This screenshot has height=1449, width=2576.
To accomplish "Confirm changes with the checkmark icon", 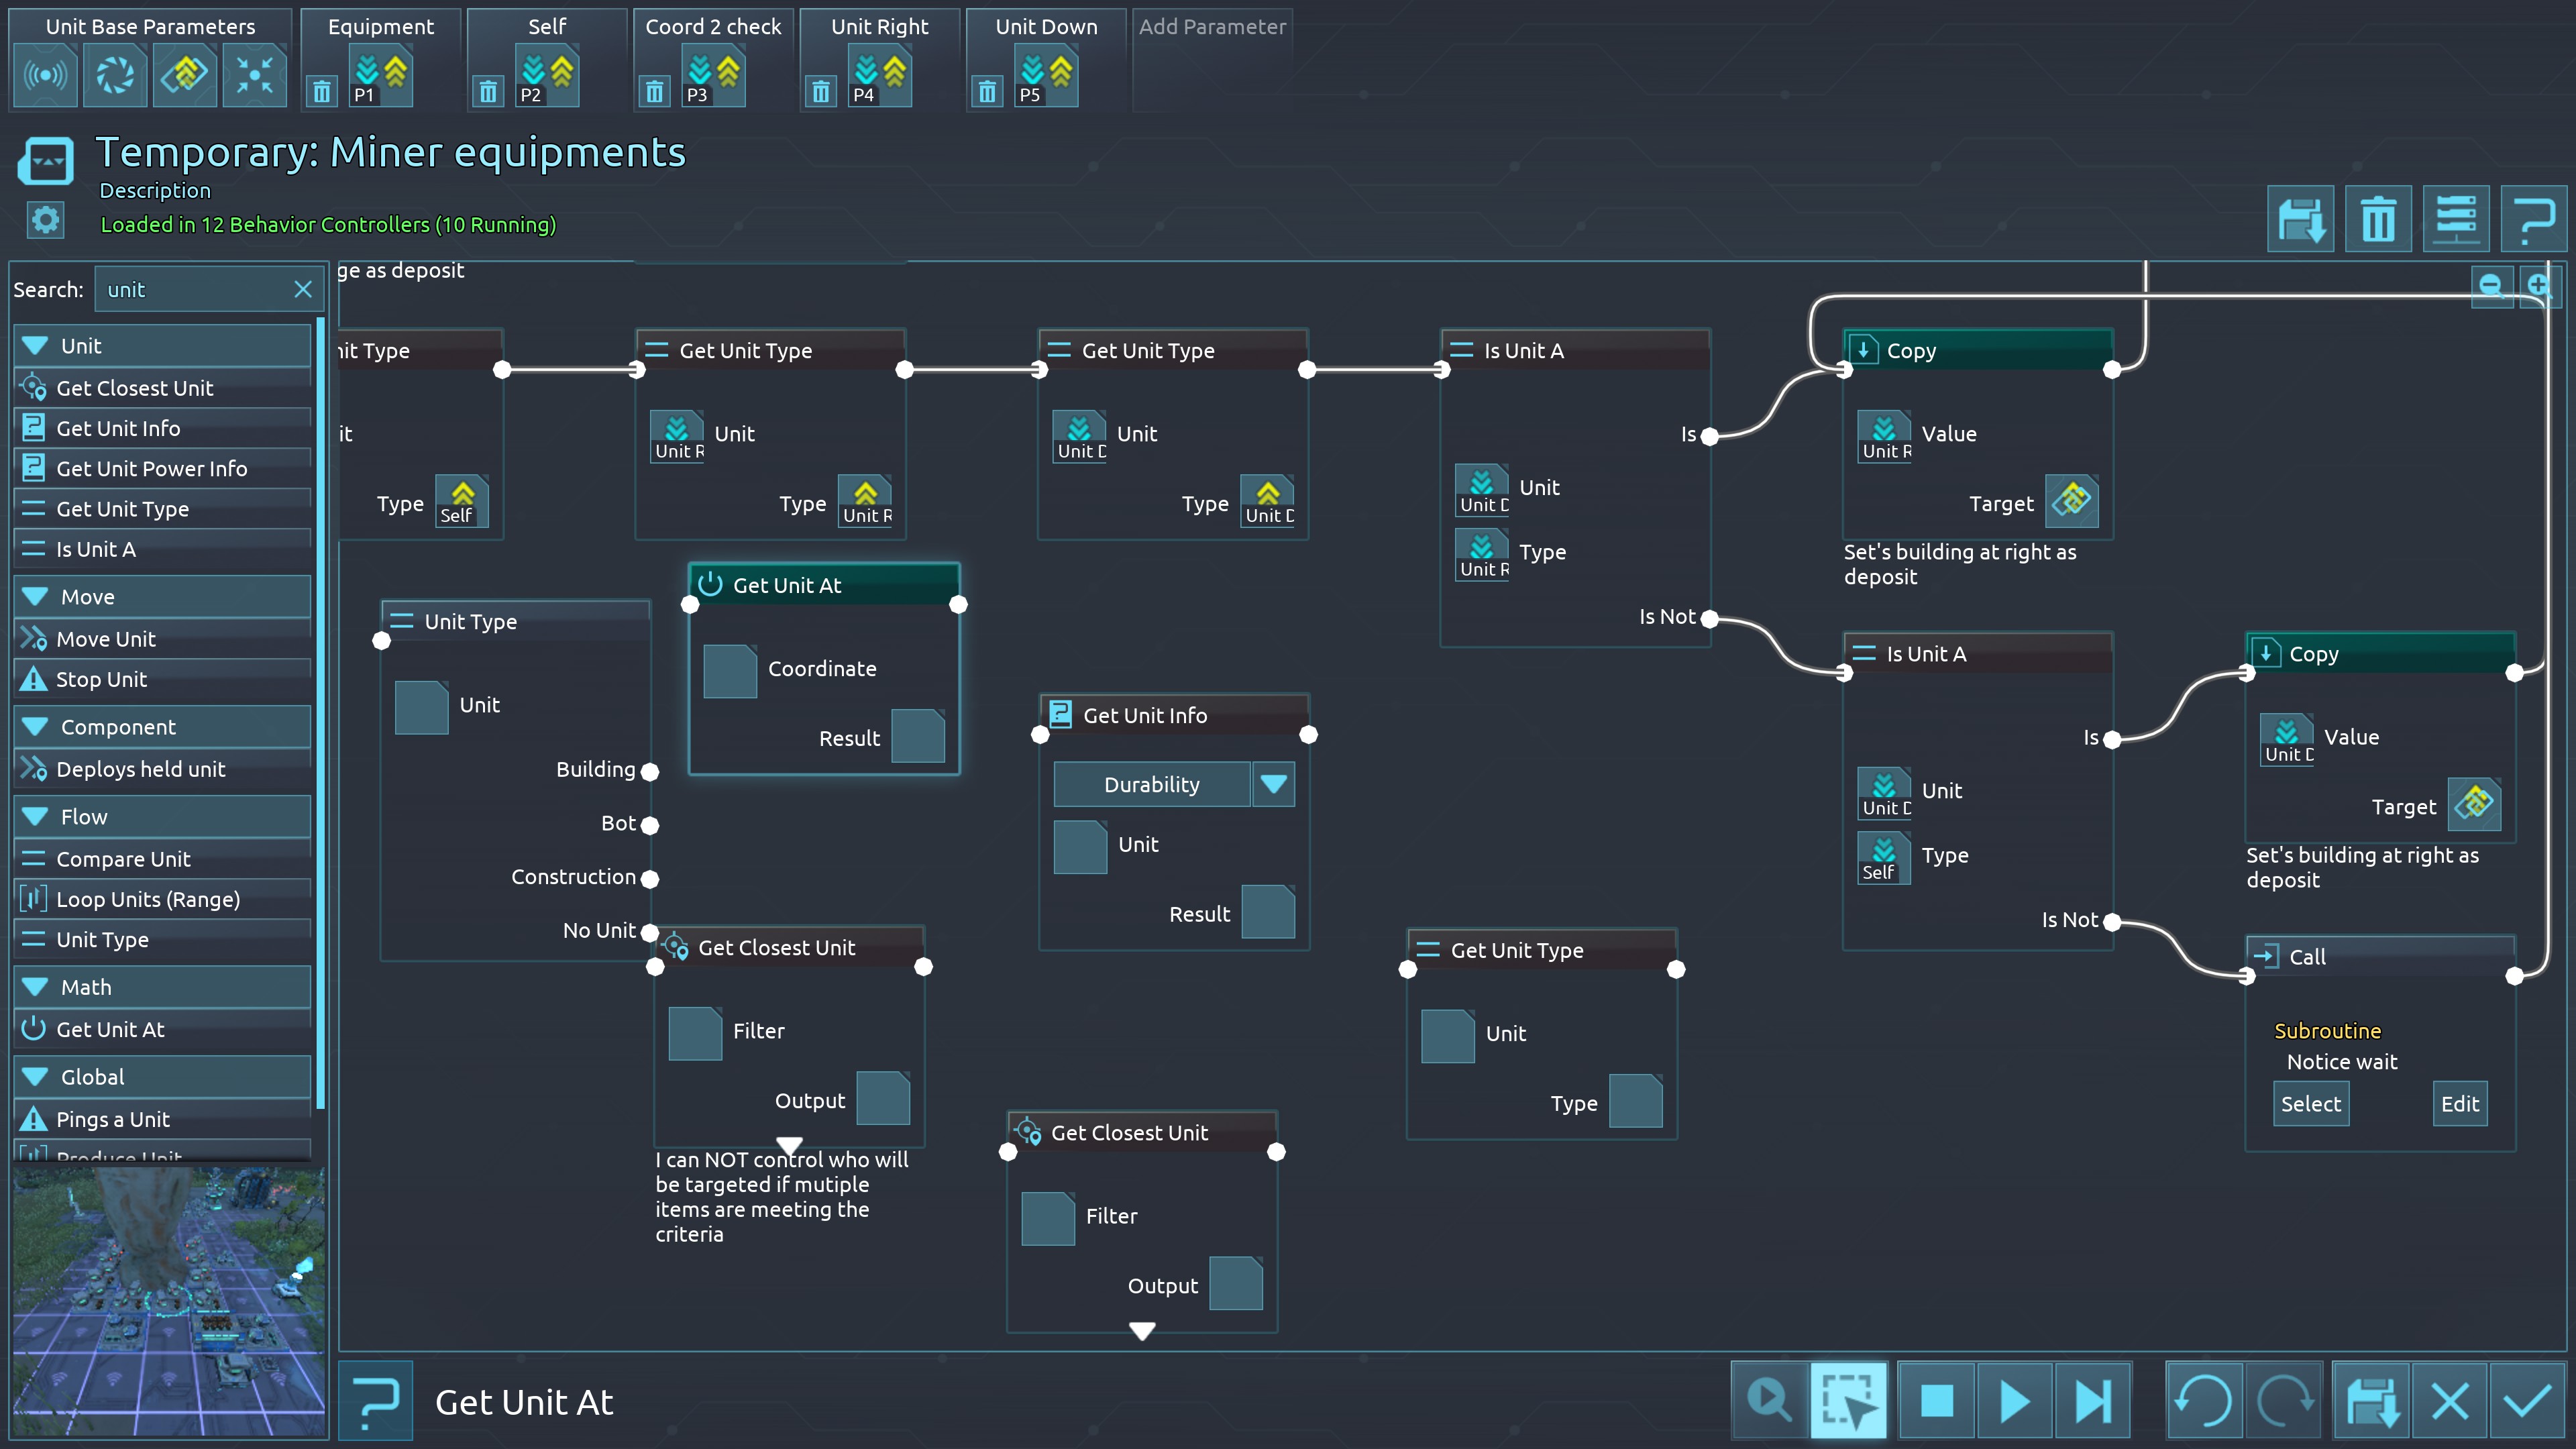I will coord(2527,1401).
